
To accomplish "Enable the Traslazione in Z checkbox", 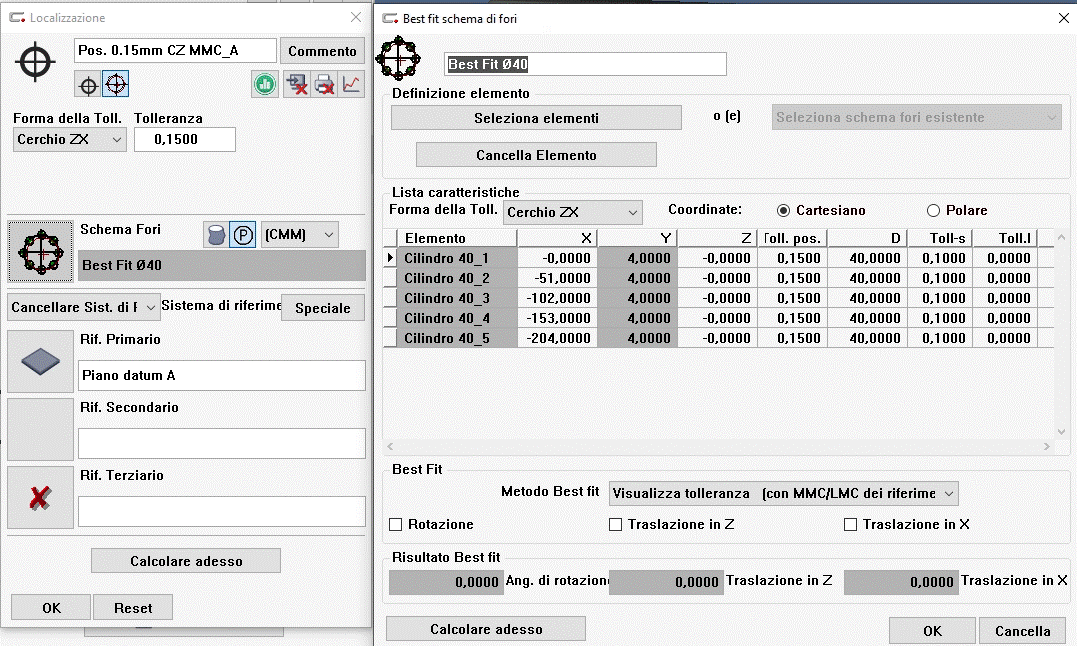I will [615, 524].
